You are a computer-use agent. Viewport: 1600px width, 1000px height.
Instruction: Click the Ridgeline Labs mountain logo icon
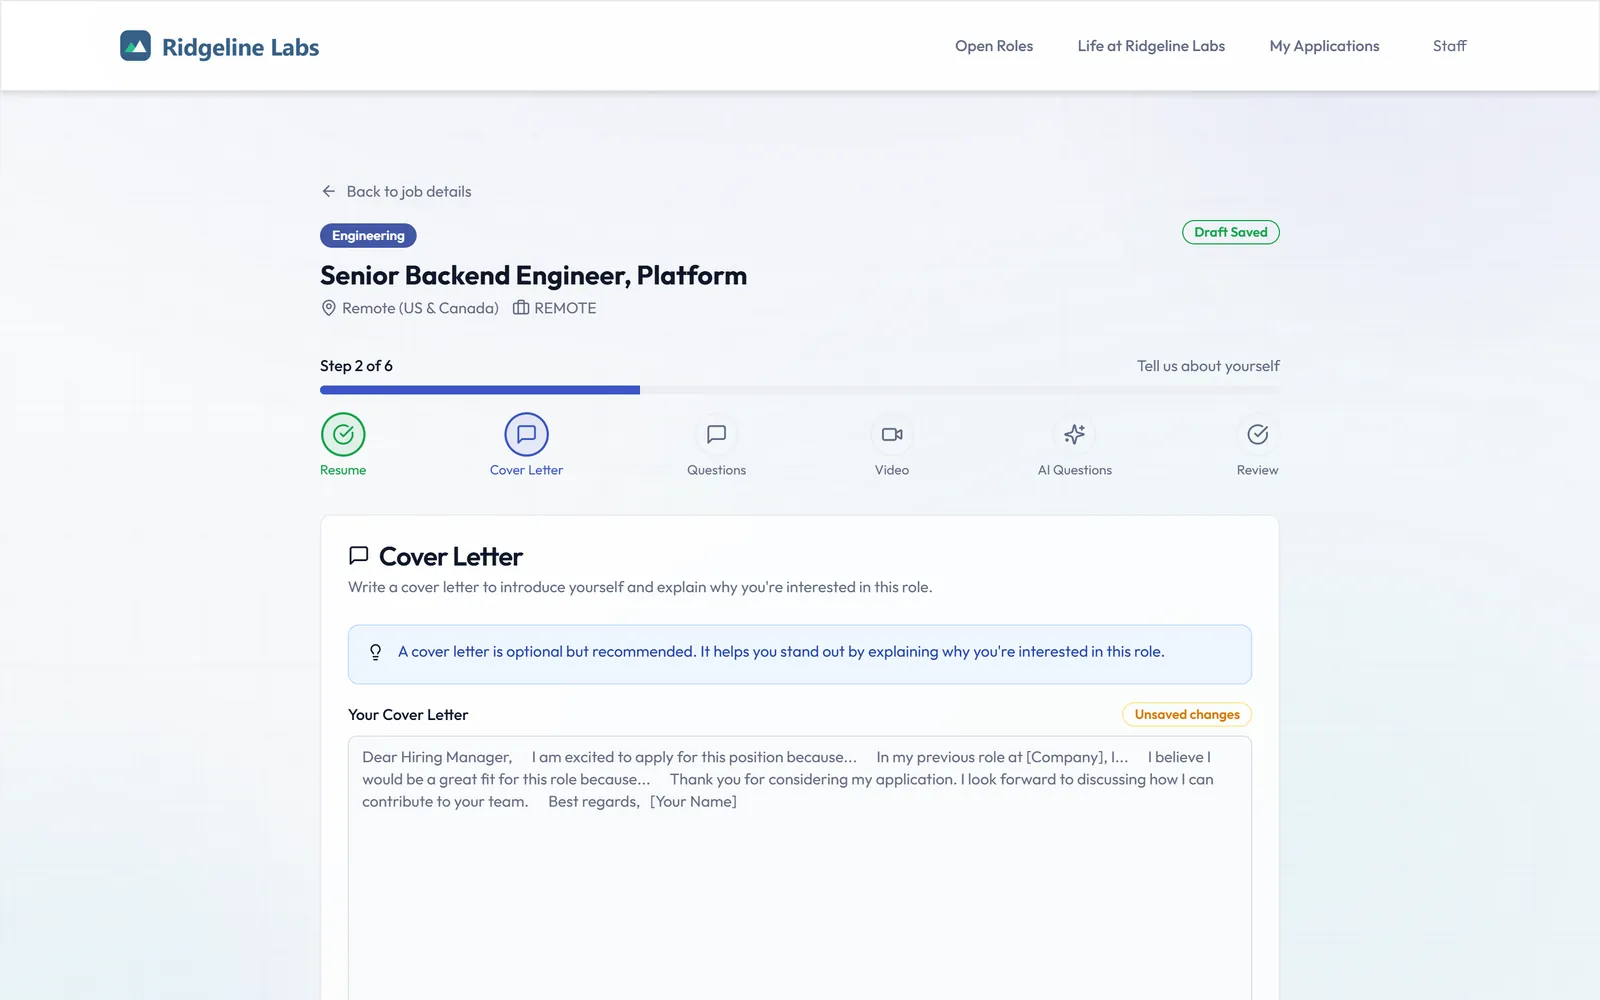click(x=135, y=46)
